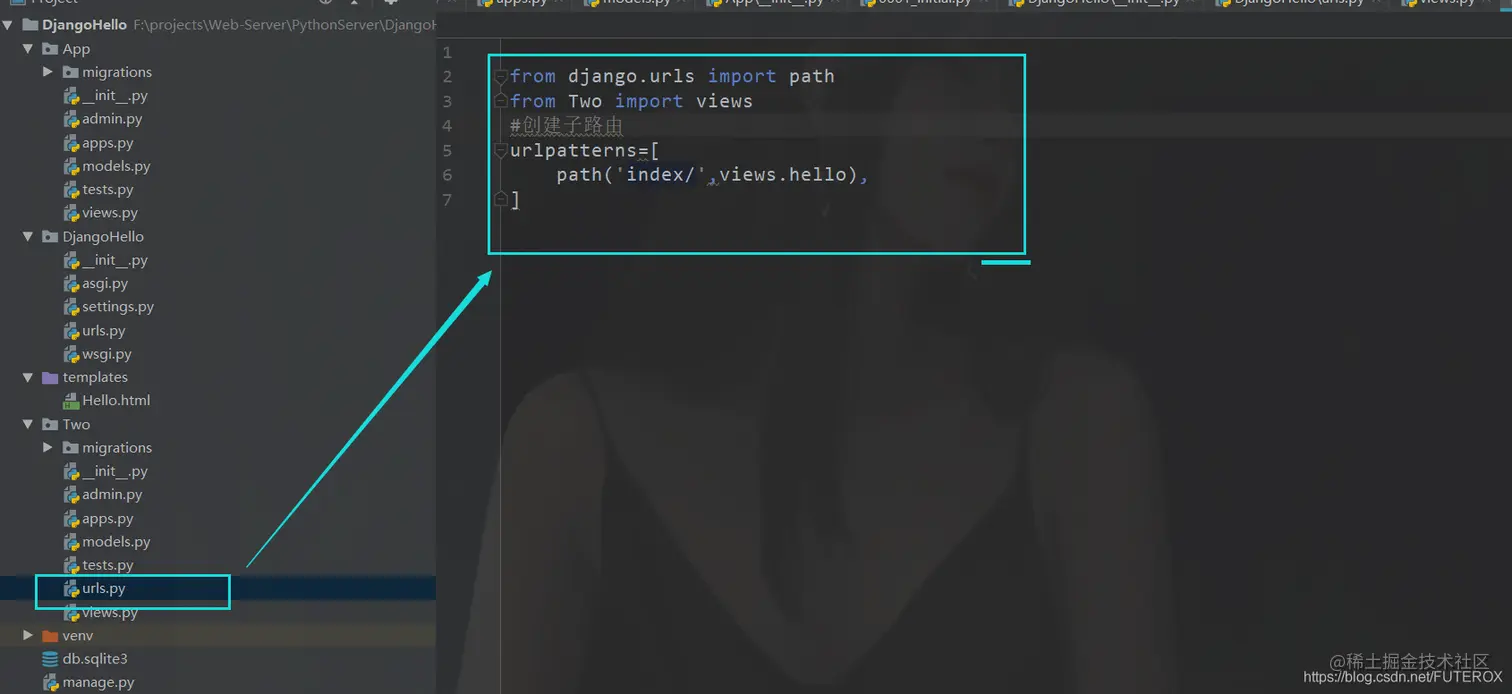Collapse the templates folder arrow
This screenshot has height=694, width=1512.
(28, 377)
